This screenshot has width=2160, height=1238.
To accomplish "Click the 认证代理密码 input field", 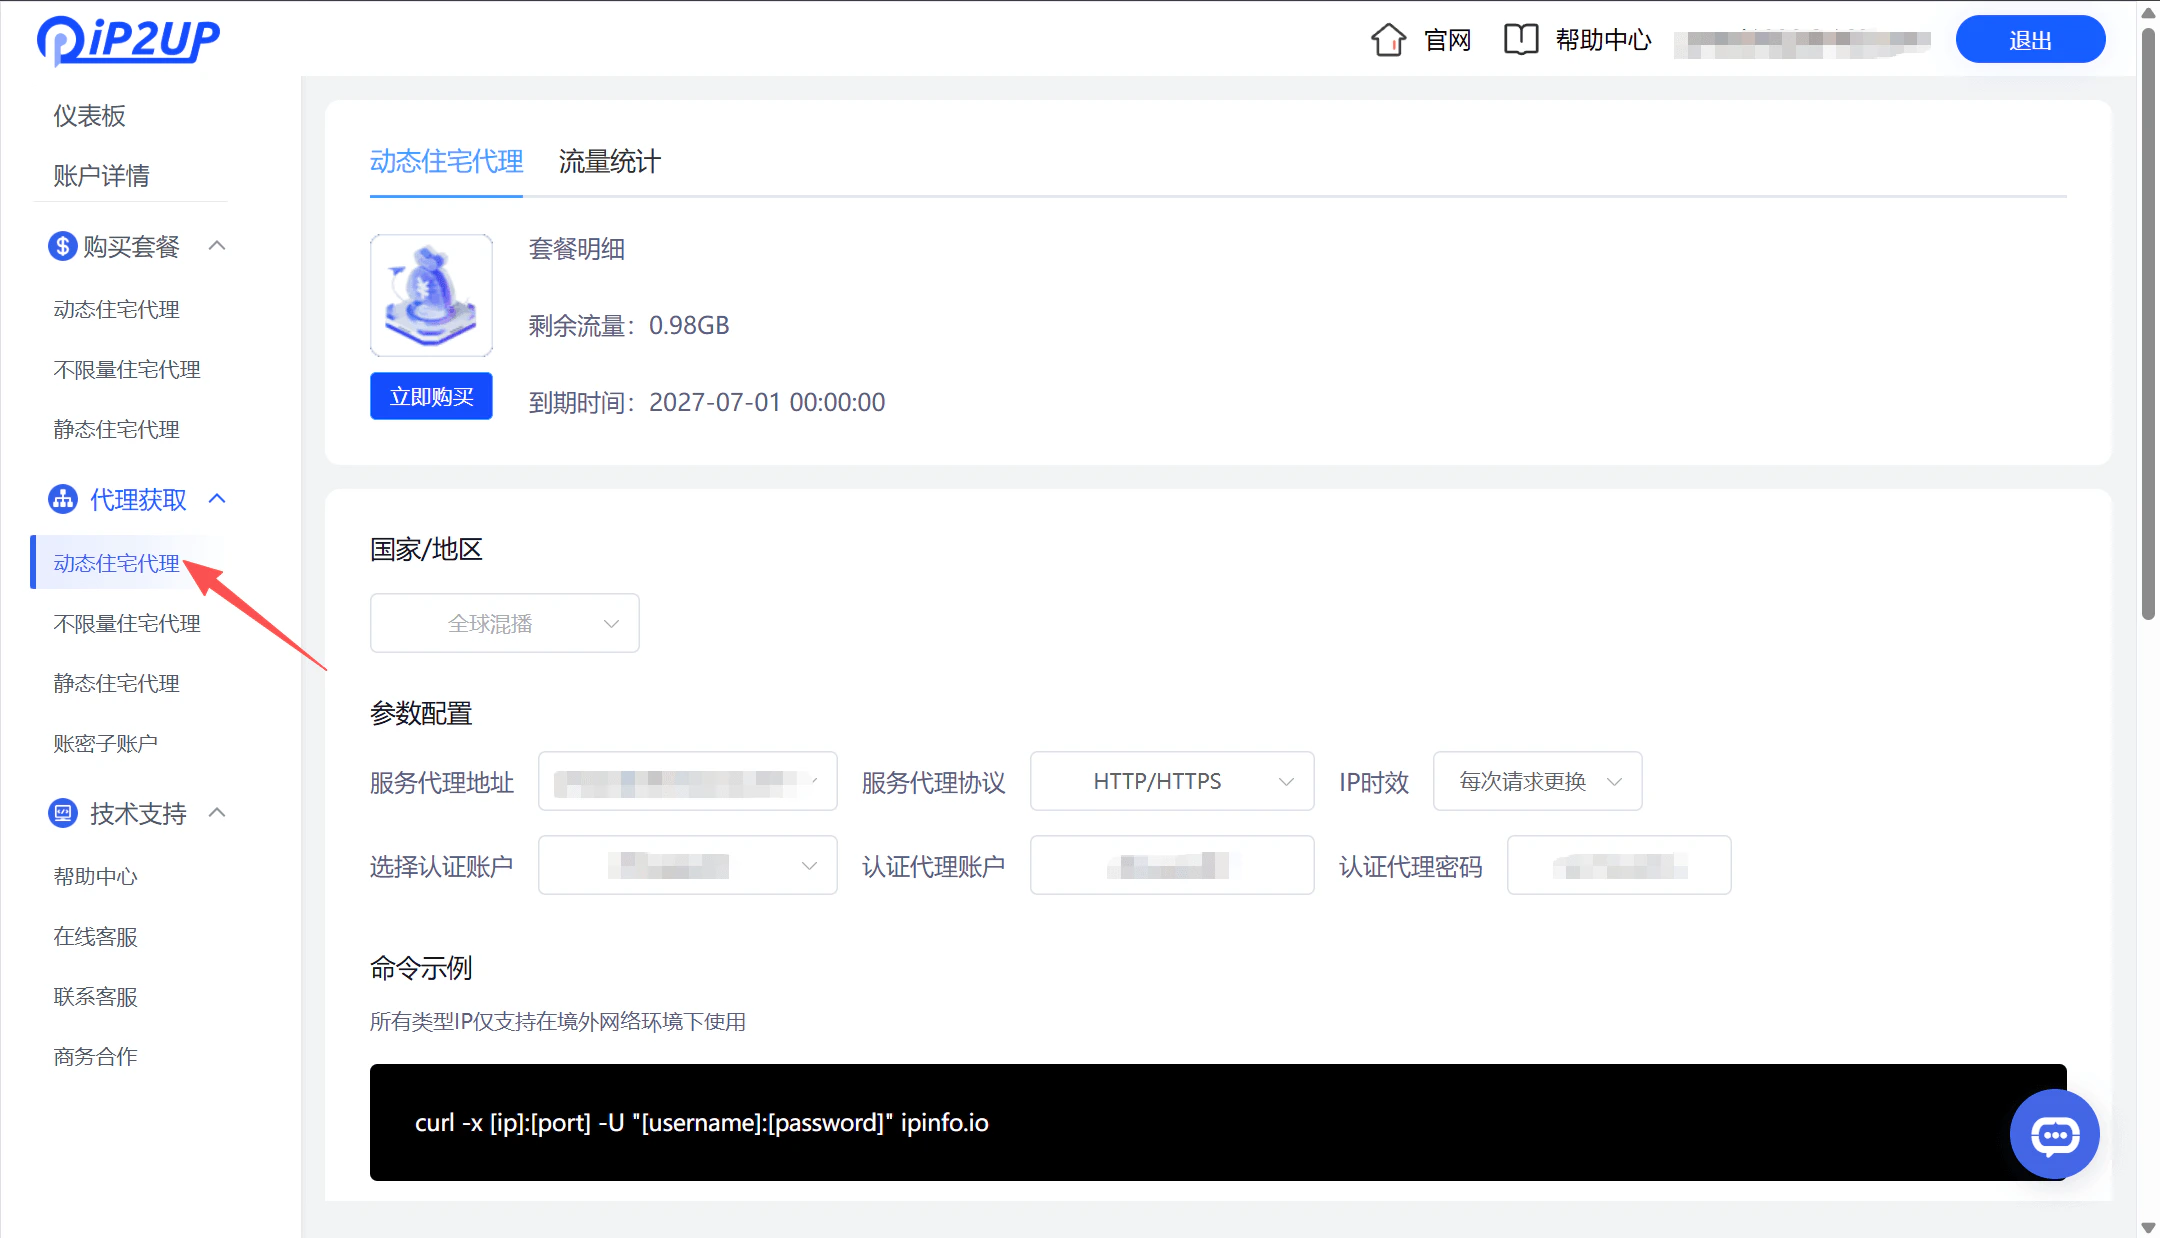I will [x=1618, y=865].
